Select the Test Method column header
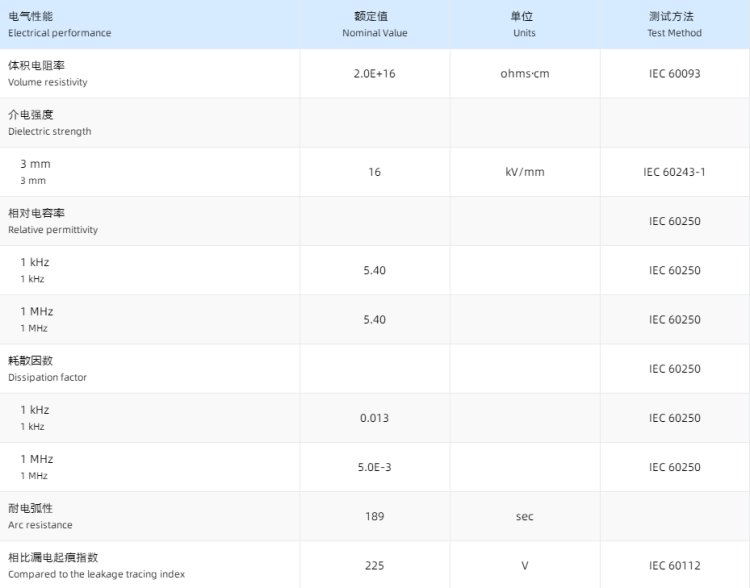 [674, 25]
